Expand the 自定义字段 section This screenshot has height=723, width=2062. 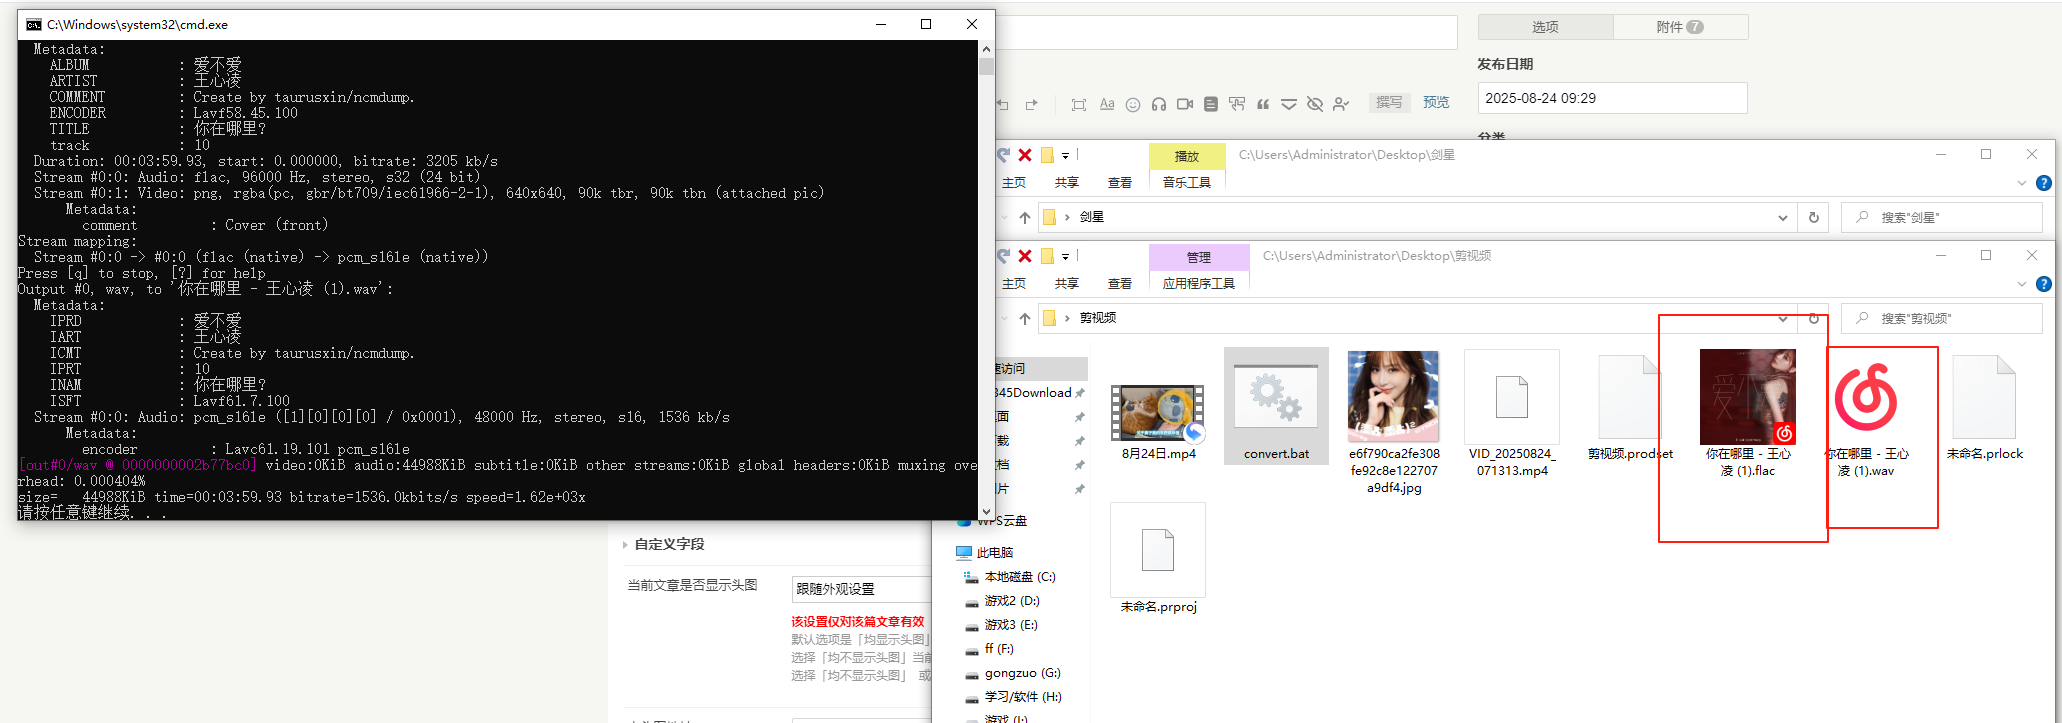click(668, 544)
